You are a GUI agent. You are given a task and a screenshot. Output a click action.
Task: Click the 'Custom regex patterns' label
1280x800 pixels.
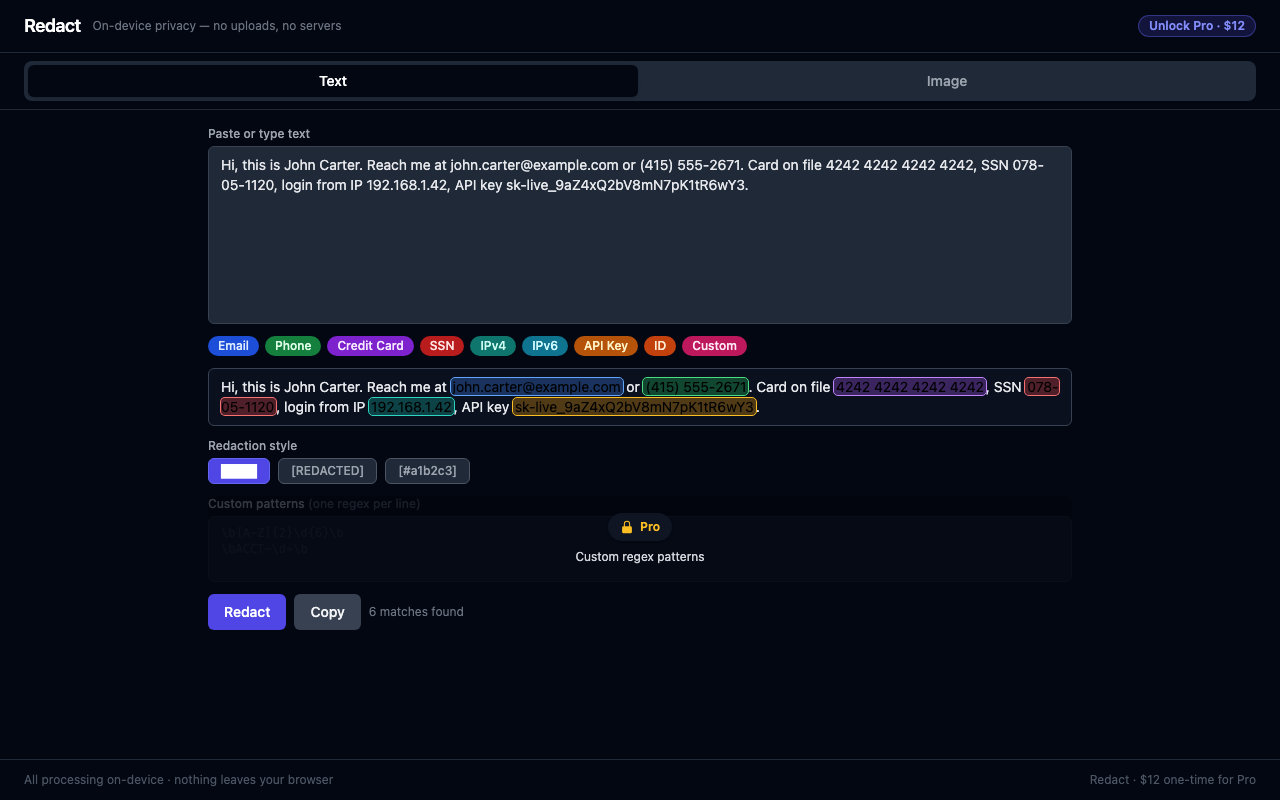pyautogui.click(x=640, y=557)
